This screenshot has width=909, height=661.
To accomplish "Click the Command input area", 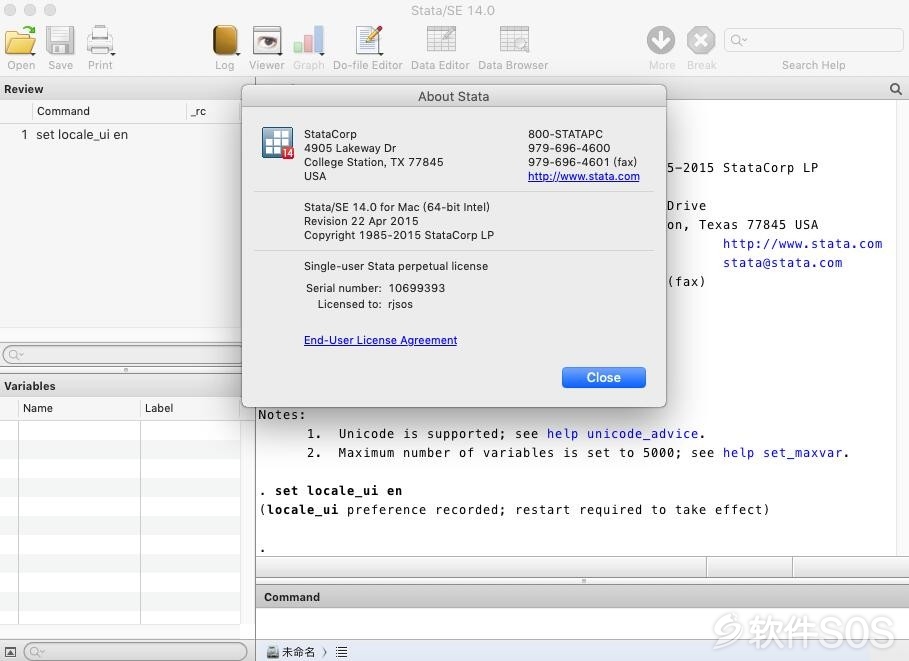I will (582, 623).
